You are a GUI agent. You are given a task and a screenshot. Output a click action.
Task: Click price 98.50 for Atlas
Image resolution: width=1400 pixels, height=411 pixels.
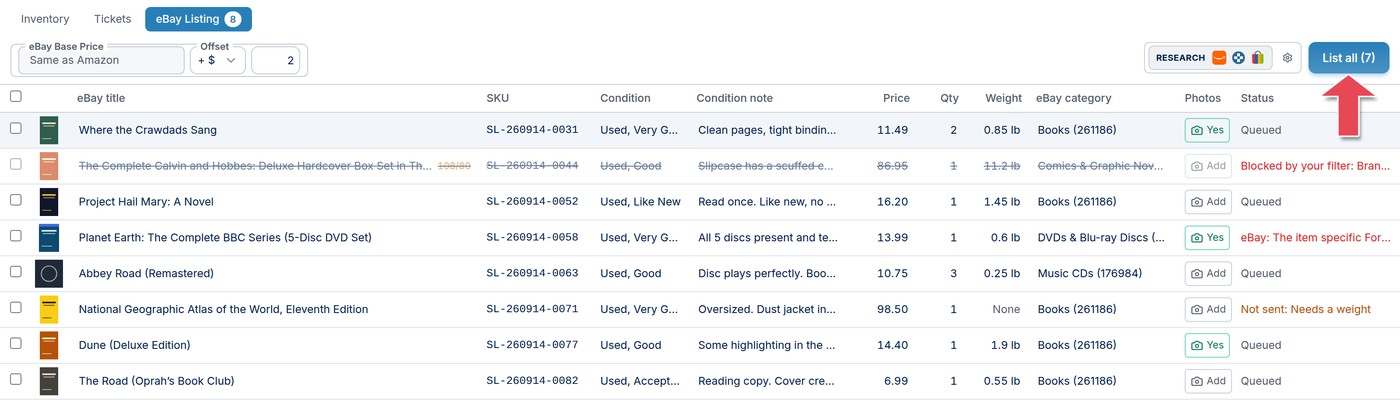(x=892, y=310)
